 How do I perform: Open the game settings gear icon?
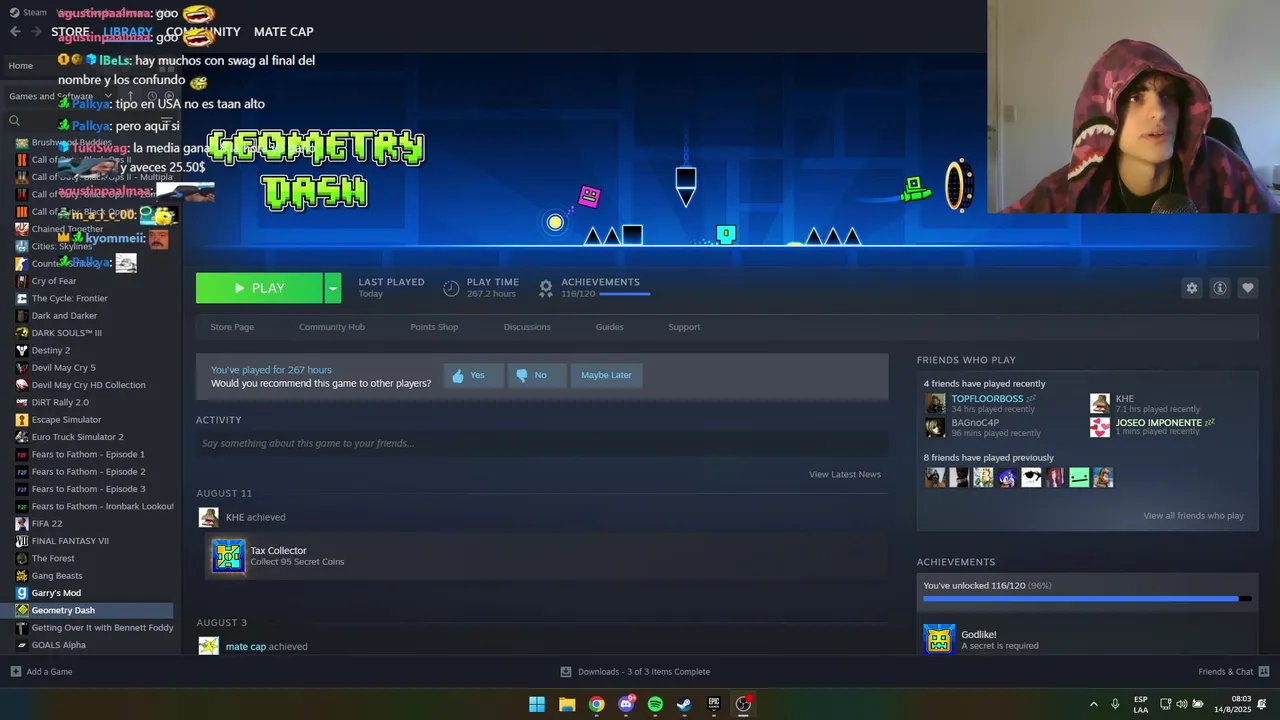pos(1191,288)
